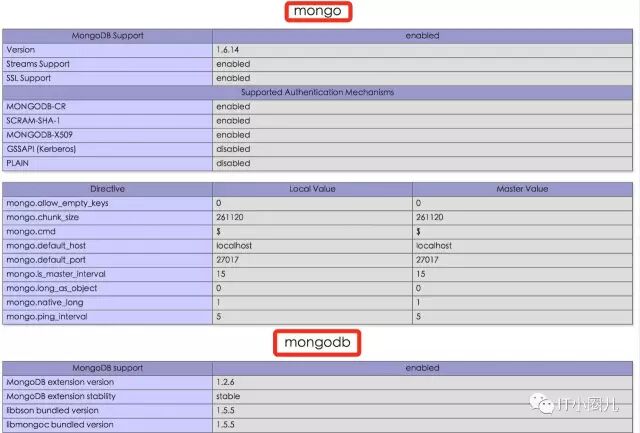Select the MongoDB Support header cell
Image resolution: width=640 pixels, height=433 pixels.
tap(107, 36)
